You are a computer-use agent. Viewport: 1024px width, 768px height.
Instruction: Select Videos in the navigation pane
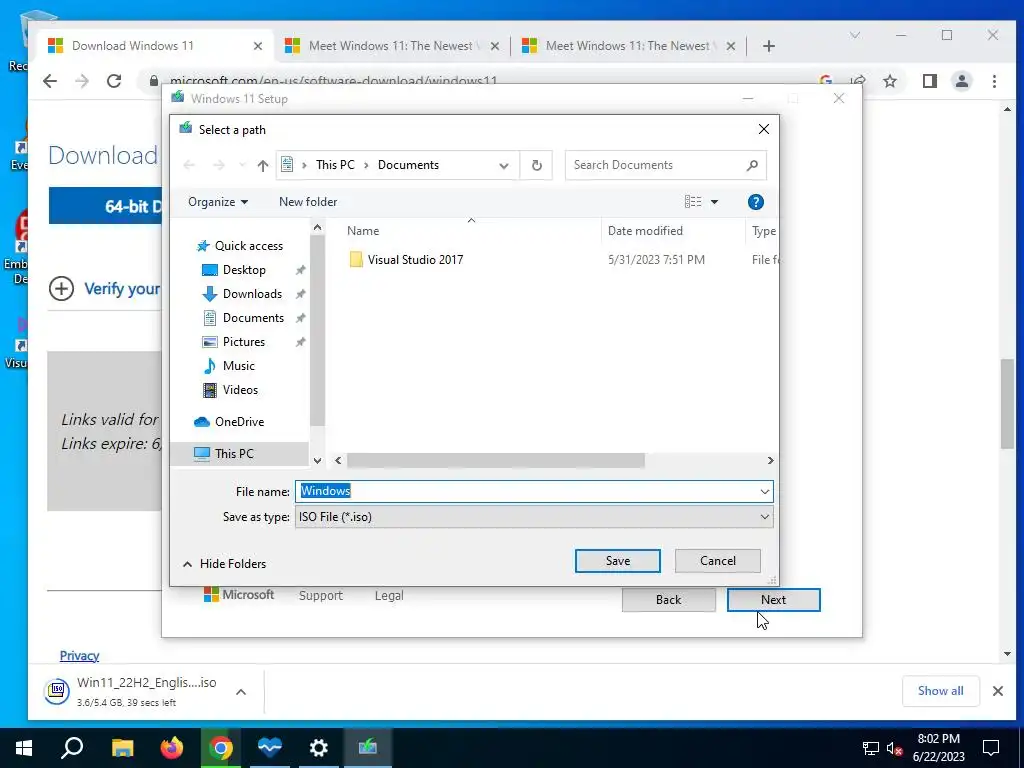tap(240, 390)
